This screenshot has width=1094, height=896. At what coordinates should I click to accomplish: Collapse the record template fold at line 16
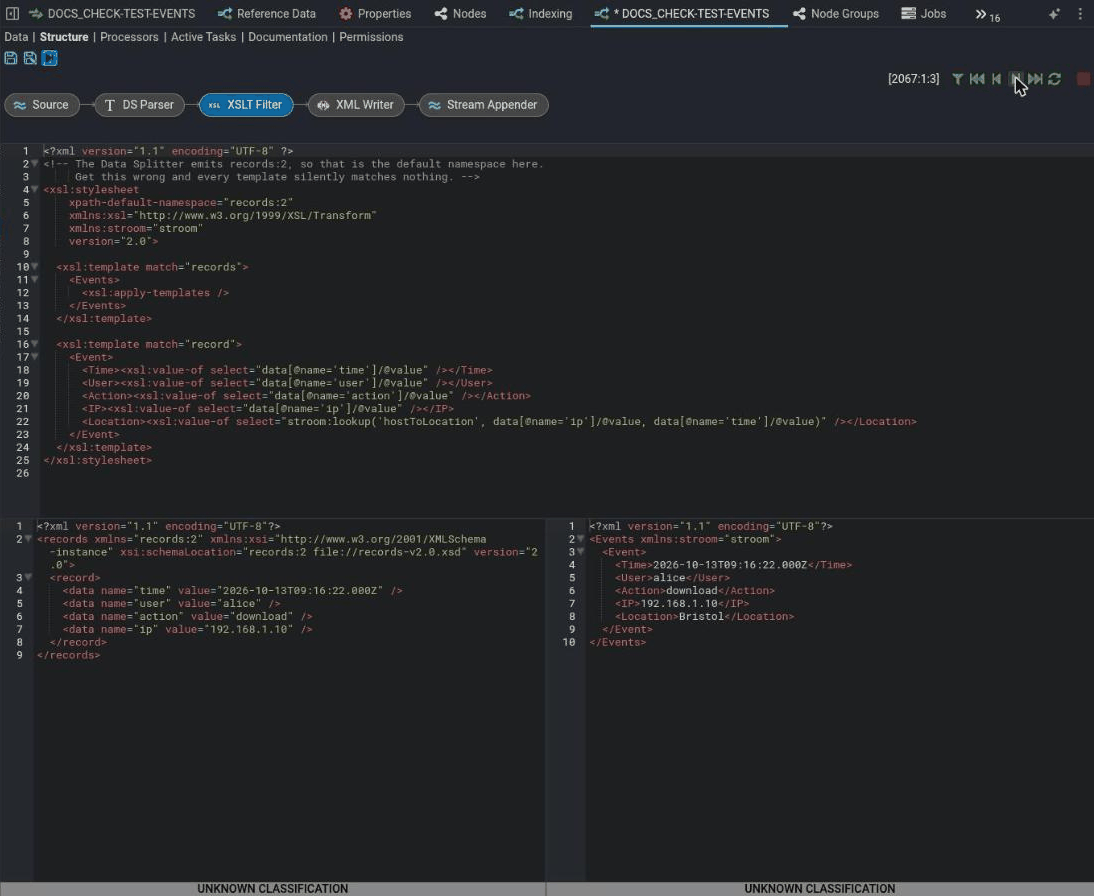35,345
